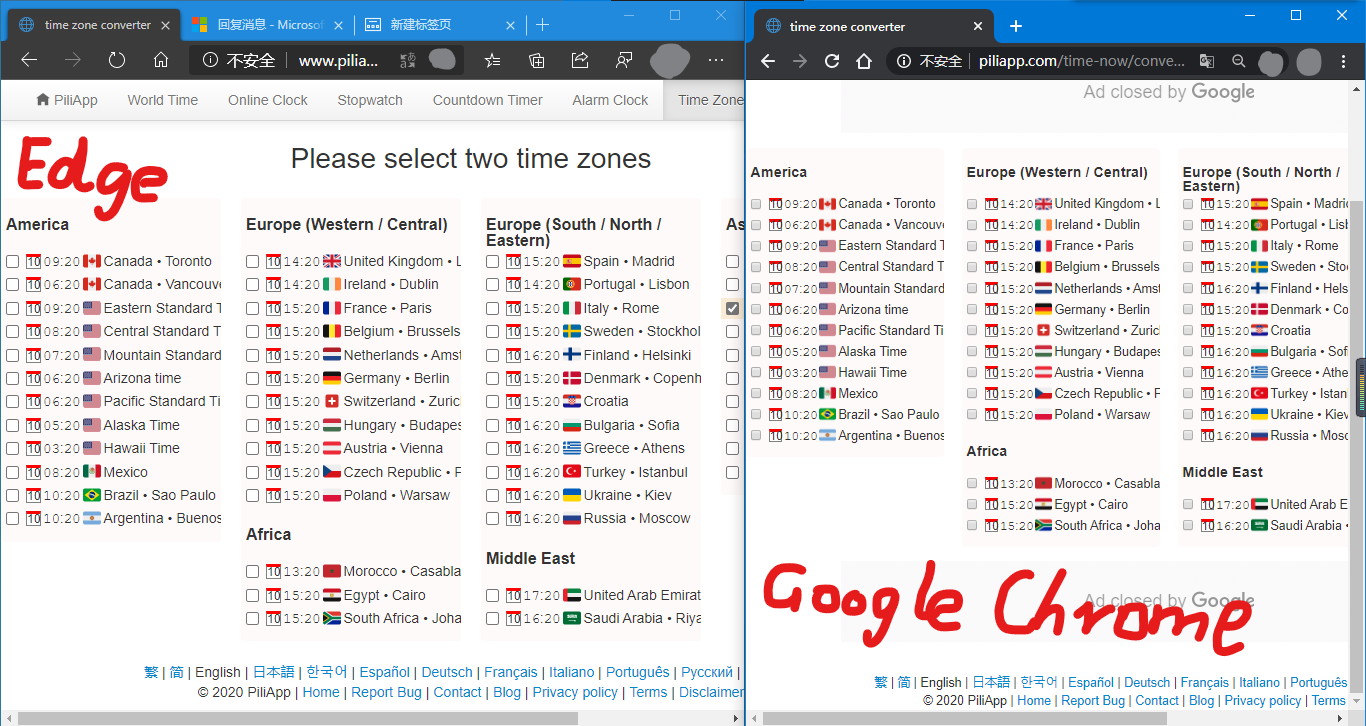Click Contact link in Chrome footer

[x=1157, y=700]
